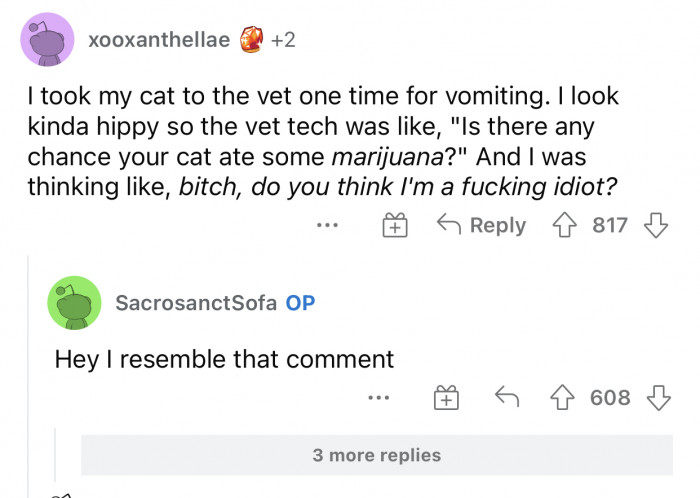700x498 pixels.
Task: Expand the "3 more replies" section
Action: coord(376,455)
